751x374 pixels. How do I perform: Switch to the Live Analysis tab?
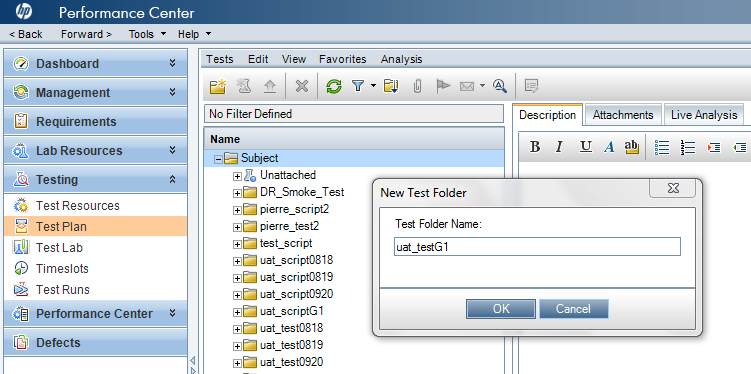(704, 115)
